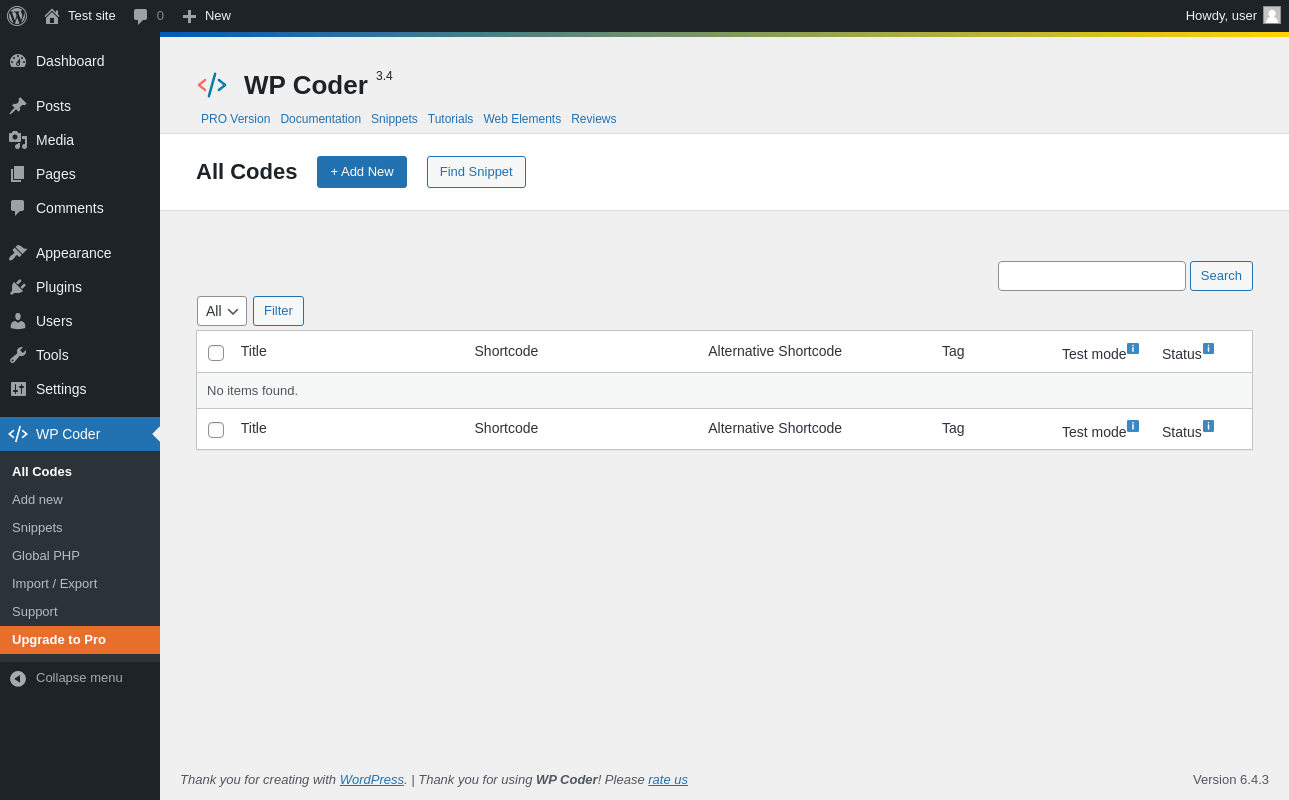Click the Test site admin bar link
Screen dimensions: 1289x800
[92, 16]
